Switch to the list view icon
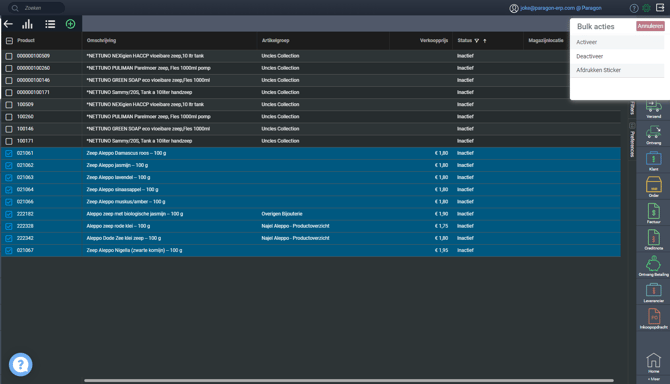 pos(50,24)
